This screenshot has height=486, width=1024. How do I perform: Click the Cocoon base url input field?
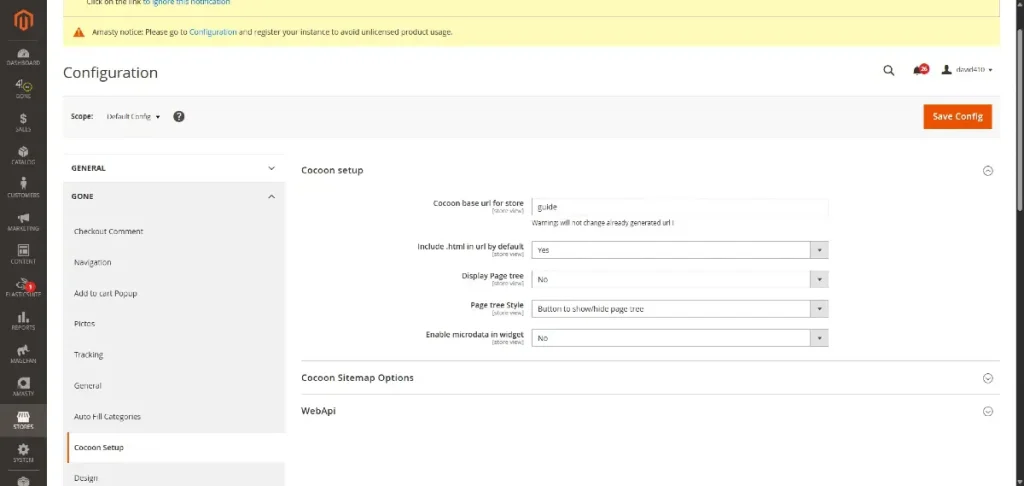(679, 207)
